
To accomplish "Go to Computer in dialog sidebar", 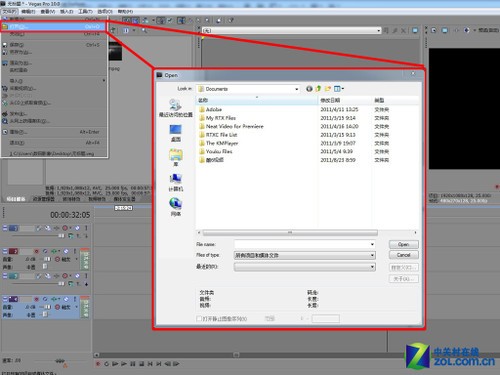I will pyautogui.click(x=175, y=182).
